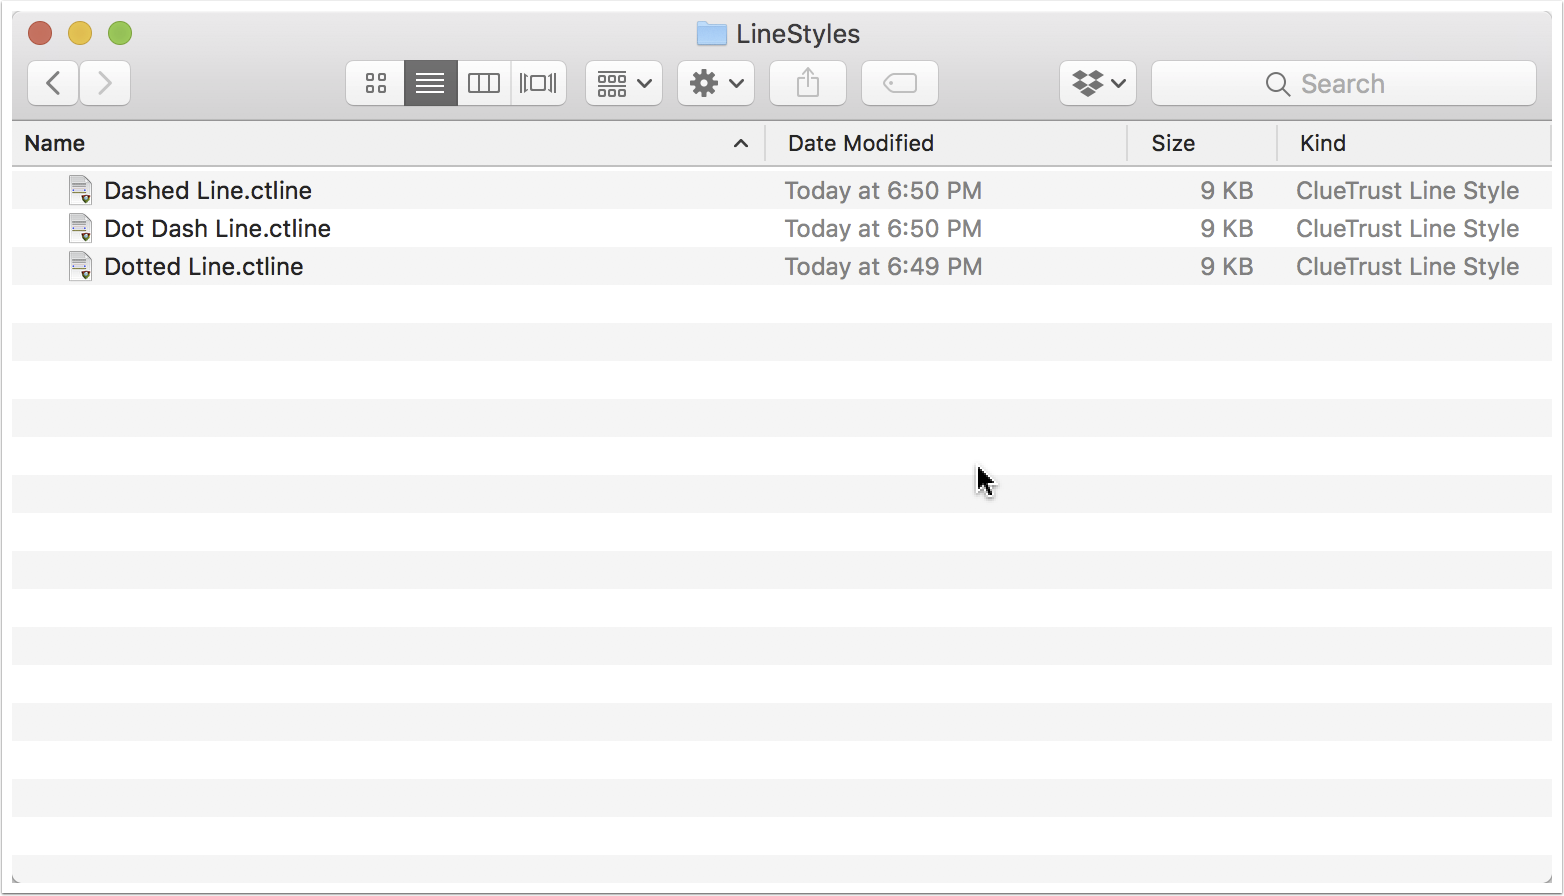Go forward to the next folder

tap(105, 83)
